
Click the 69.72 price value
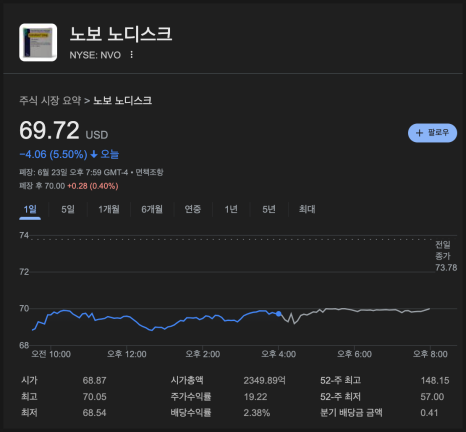[49, 130]
